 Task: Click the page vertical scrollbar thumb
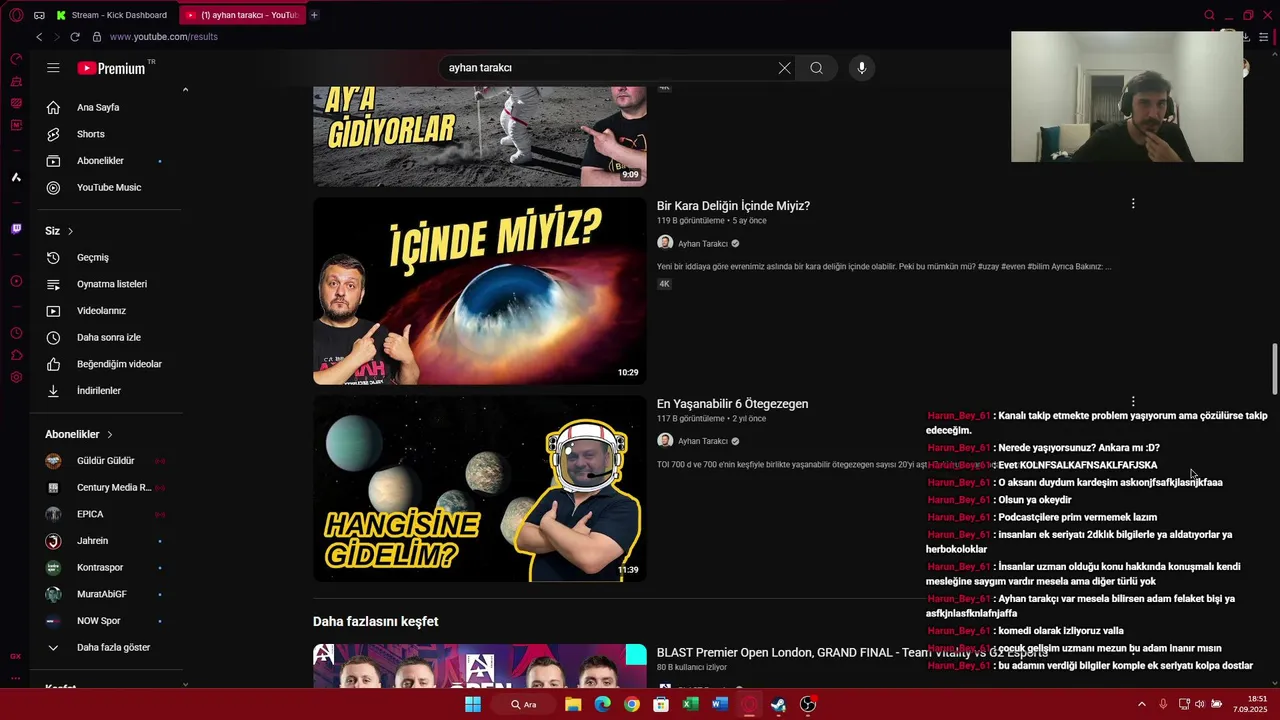(1274, 369)
